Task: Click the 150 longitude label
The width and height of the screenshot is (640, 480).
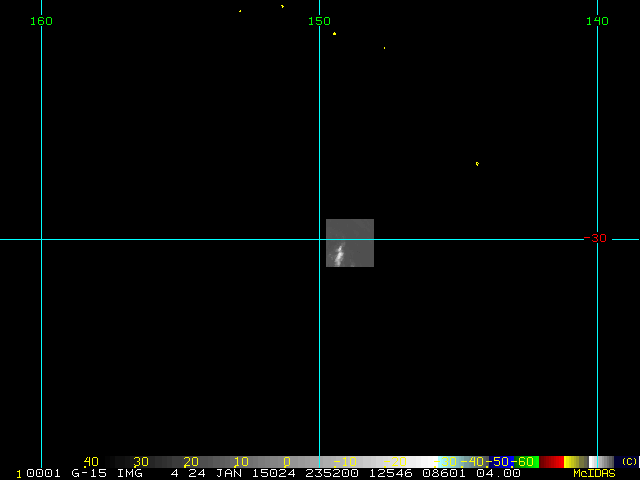Action: pyautogui.click(x=319, y=21)
